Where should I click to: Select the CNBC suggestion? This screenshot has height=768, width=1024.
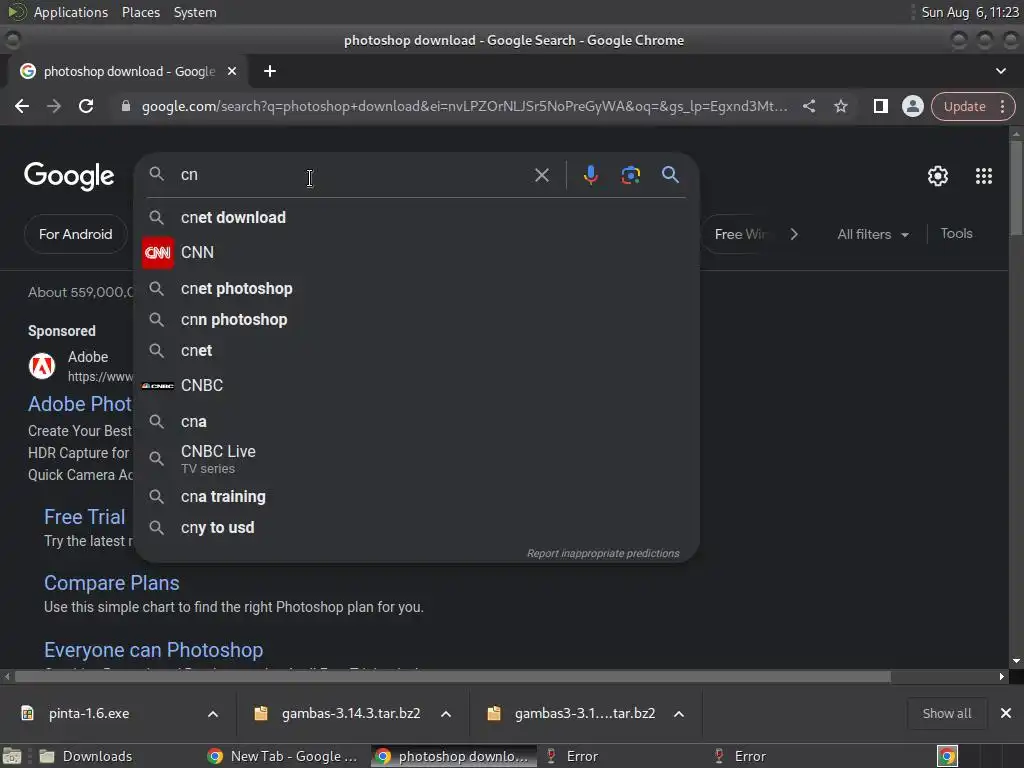417,385
